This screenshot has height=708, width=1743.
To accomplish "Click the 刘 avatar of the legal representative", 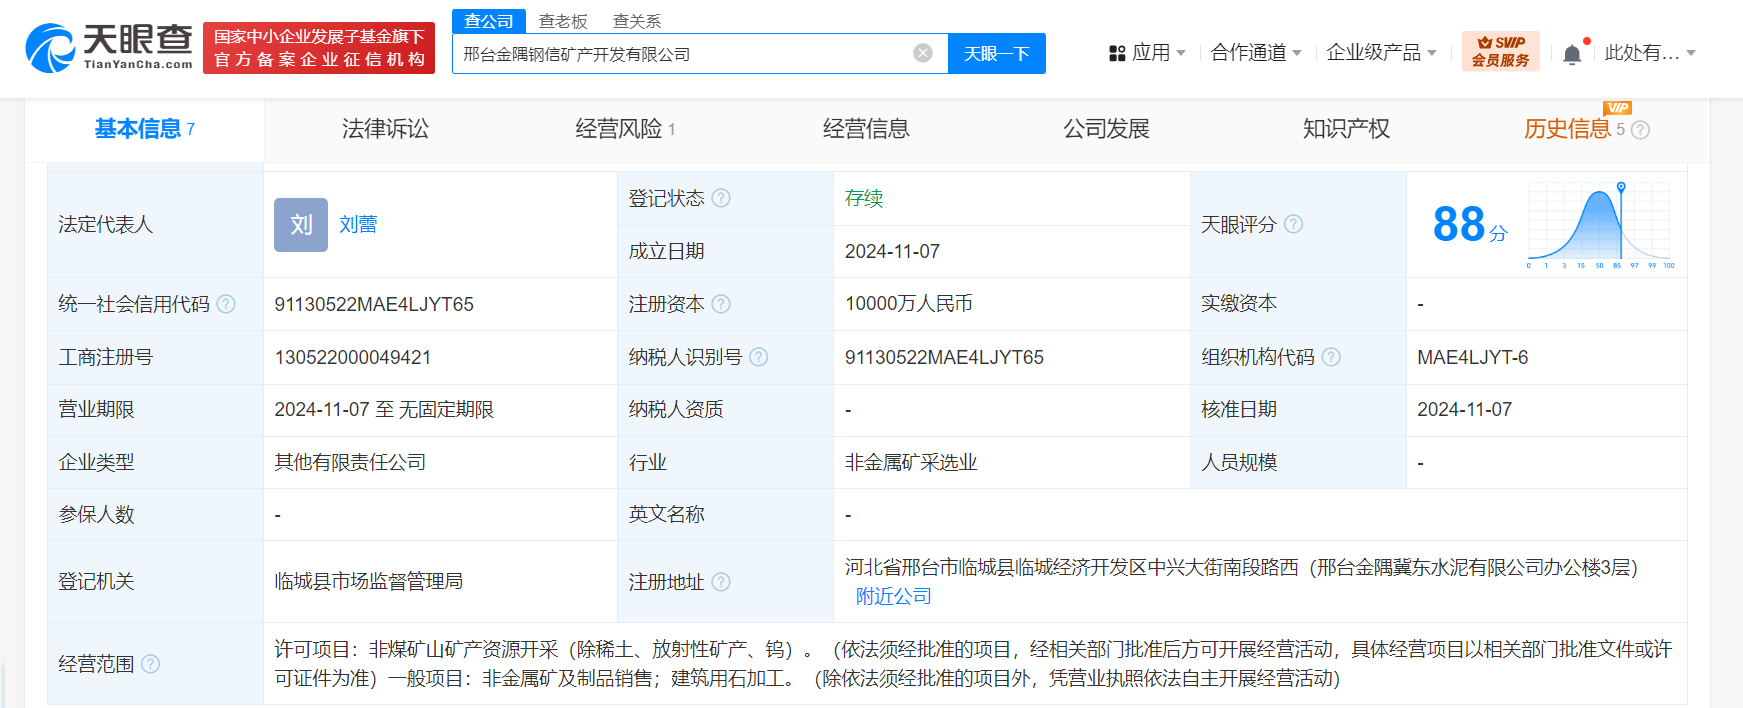I will [x=301, y=225].
